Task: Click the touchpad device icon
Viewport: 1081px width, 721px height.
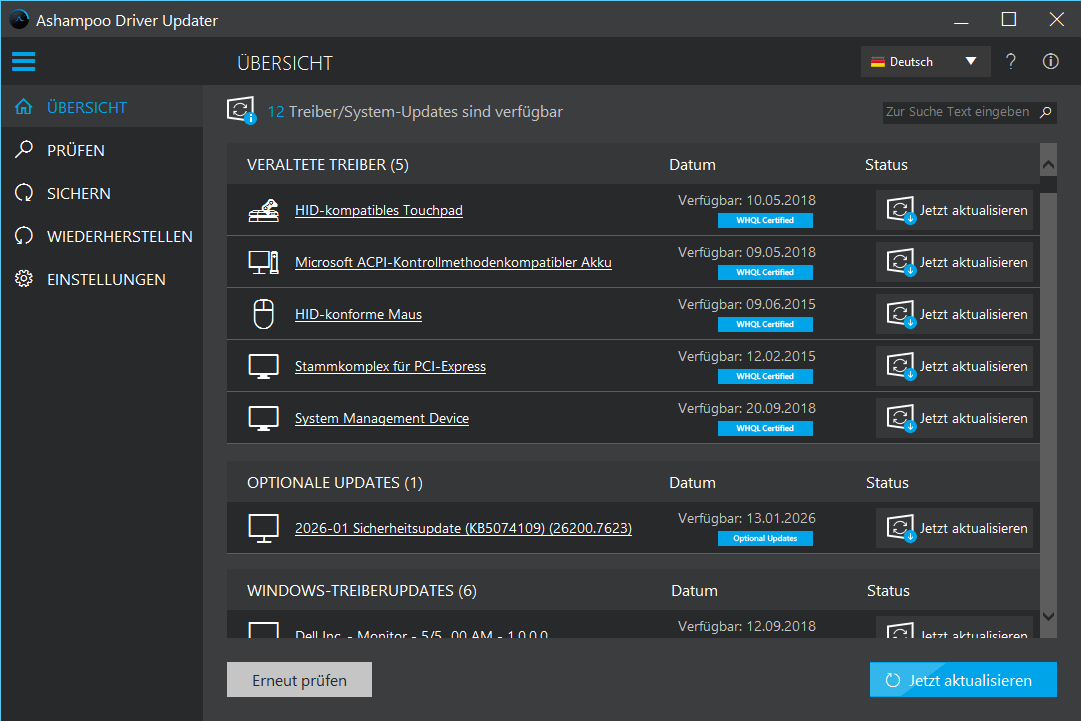Action: coord(263,211)
